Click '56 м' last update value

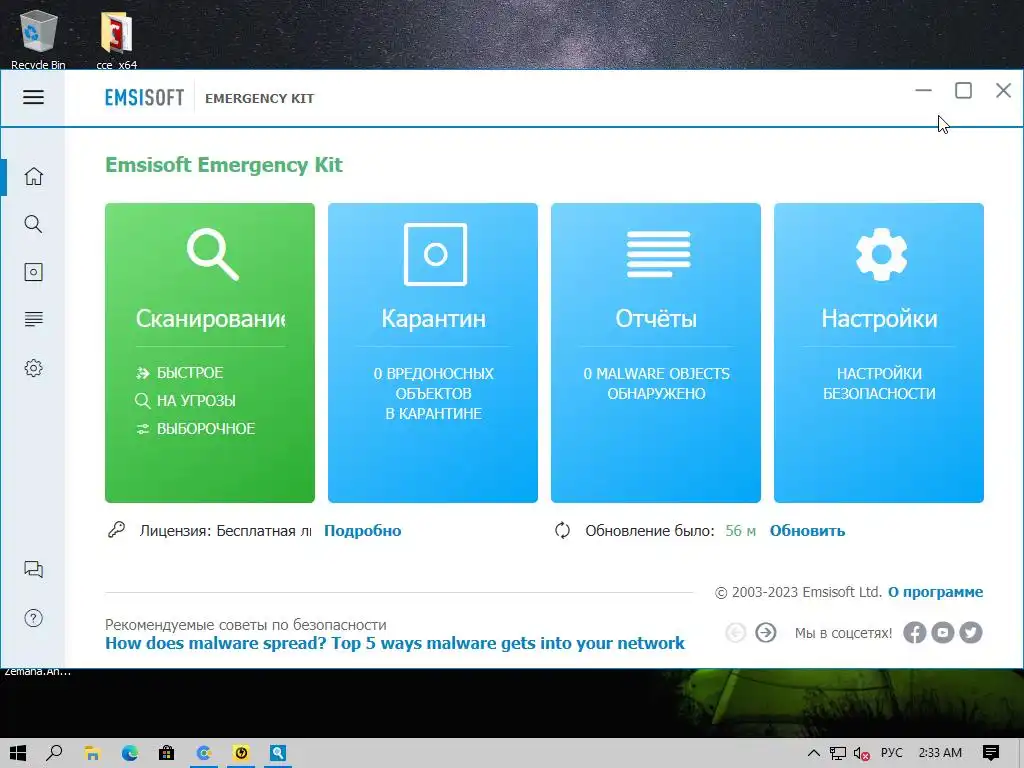pyautogui.click(x=740, y=530)
